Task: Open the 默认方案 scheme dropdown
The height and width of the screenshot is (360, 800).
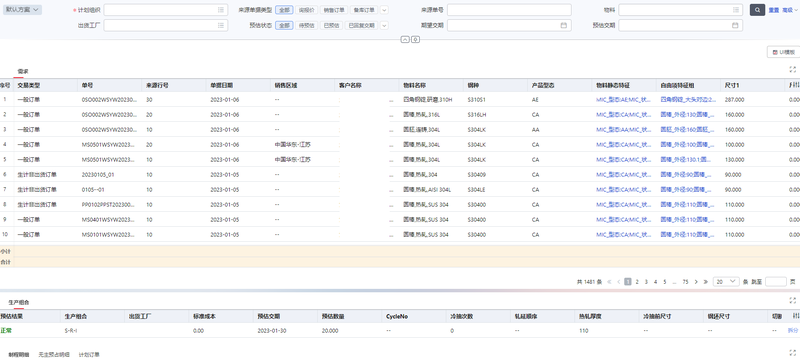Action: pyautogui.click(x=22, y=10)
